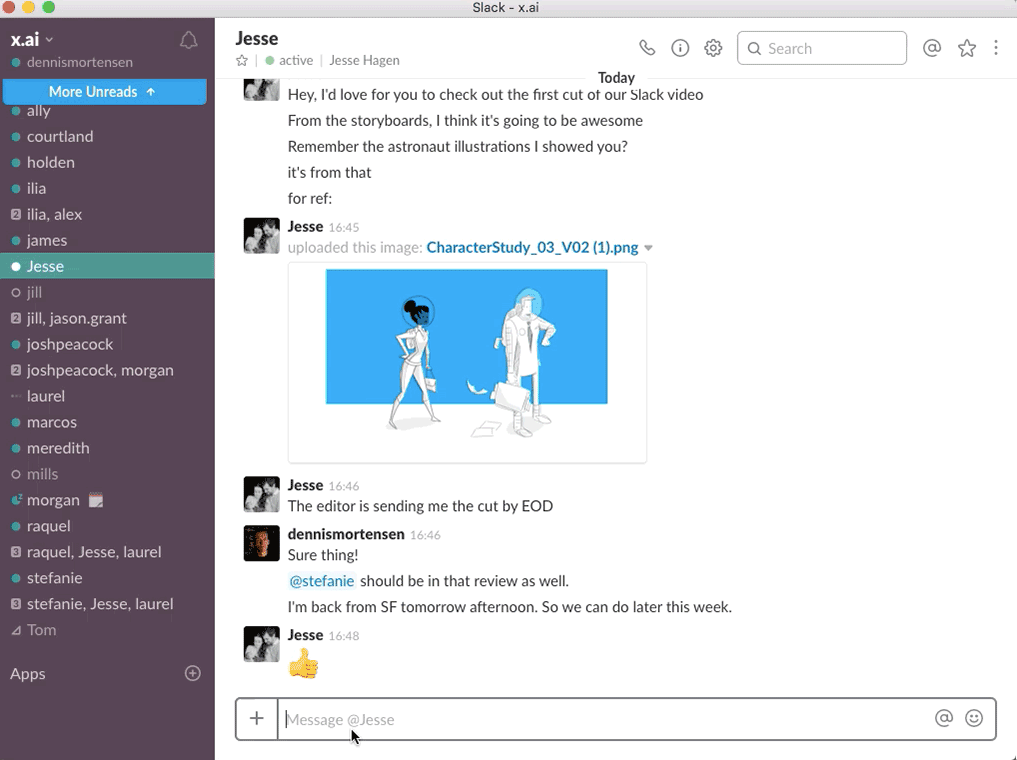This screenshot has height=760, width=1017.
Task: Click the @stefanie mention link
Action: (321, 580)
